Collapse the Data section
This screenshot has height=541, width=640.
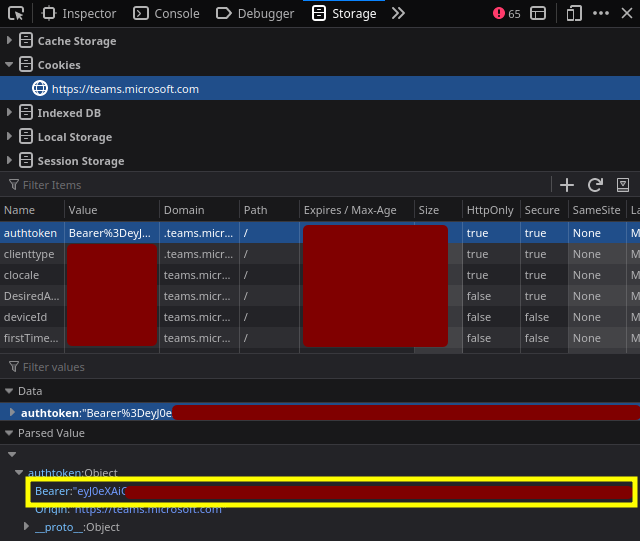click(x=9, y=391)
